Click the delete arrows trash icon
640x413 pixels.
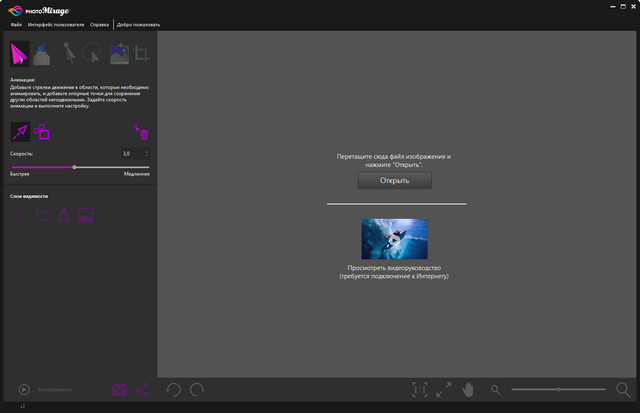click(x=142, y=132)
